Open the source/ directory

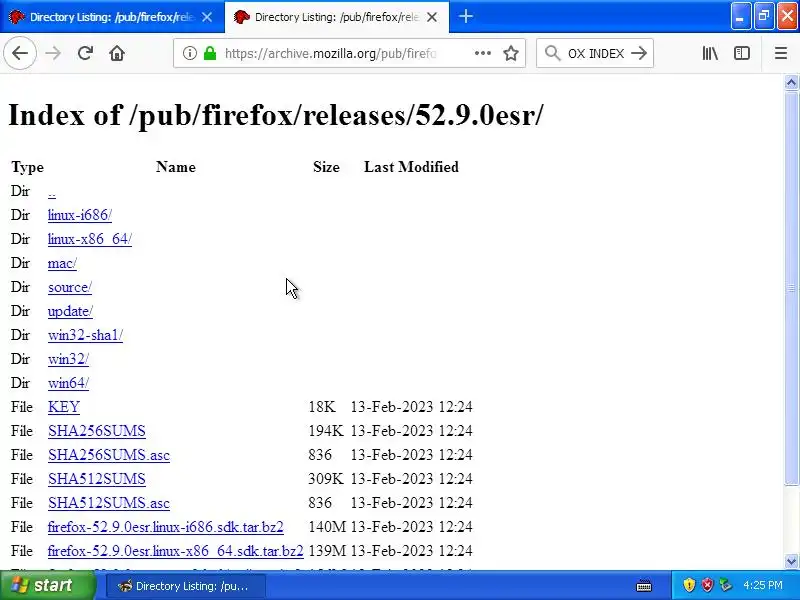pyautogui.click(x=70, y=287)
